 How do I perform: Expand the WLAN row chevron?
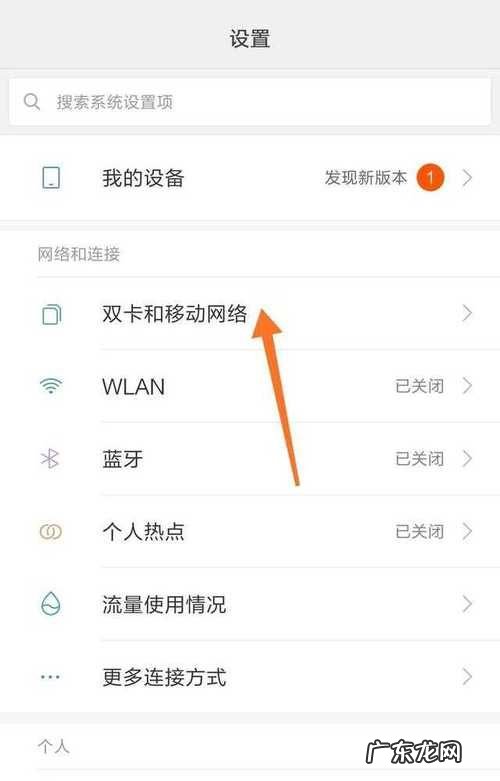click(x=467, y=386)
